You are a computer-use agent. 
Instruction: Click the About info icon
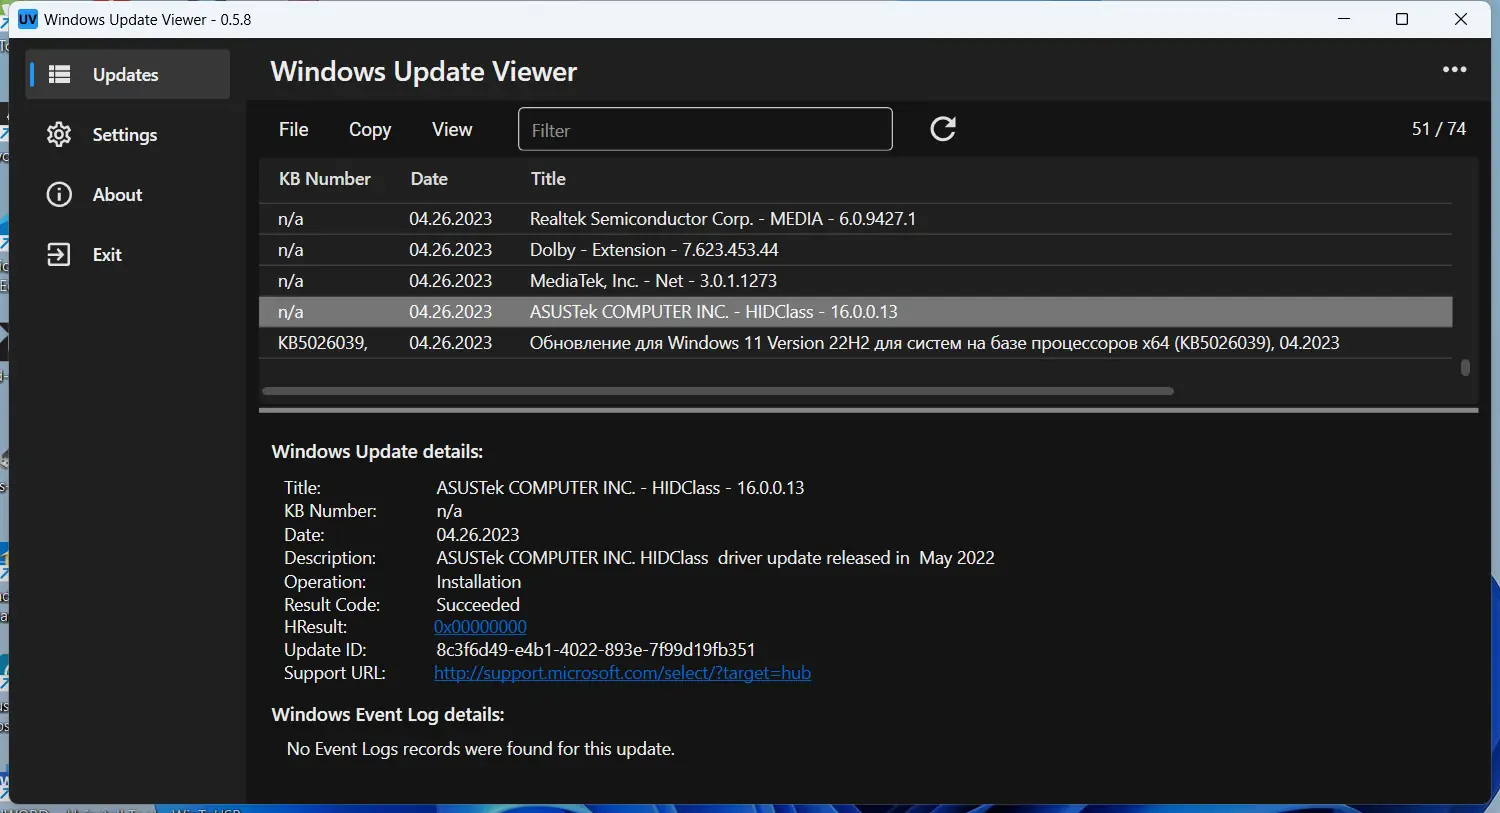pos(59,195)
